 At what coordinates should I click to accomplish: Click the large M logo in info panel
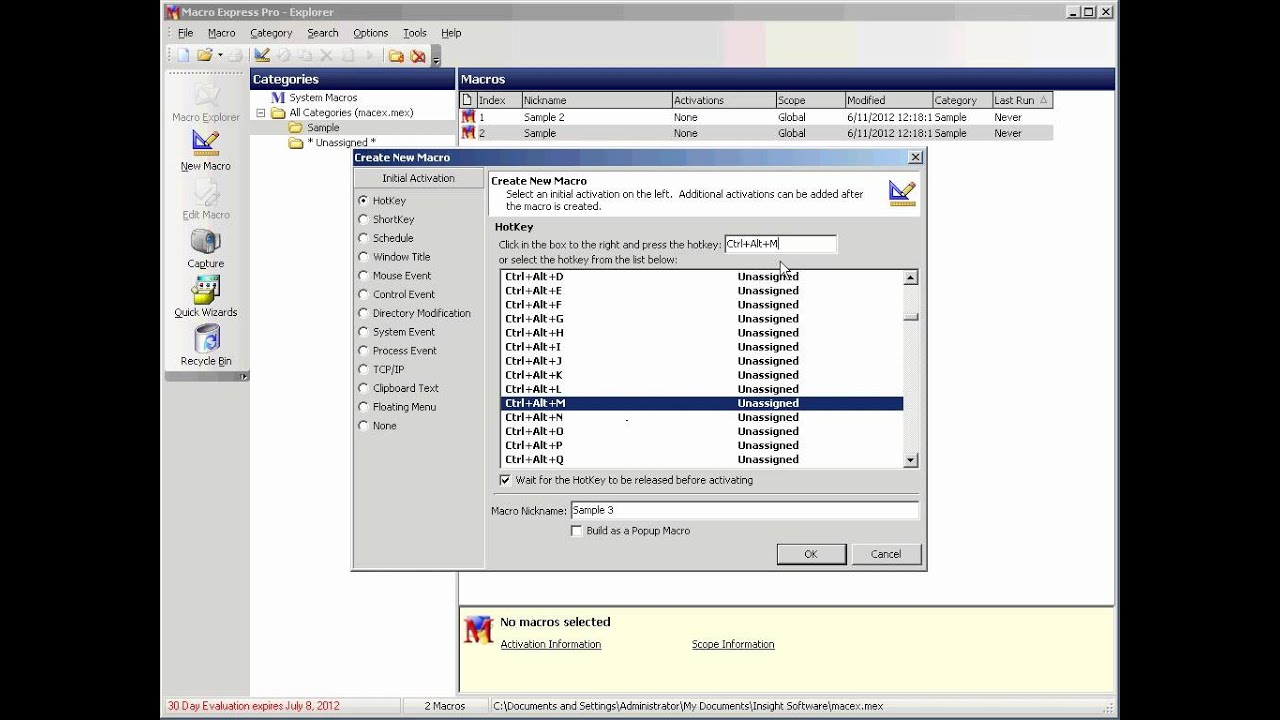[479, 629]
